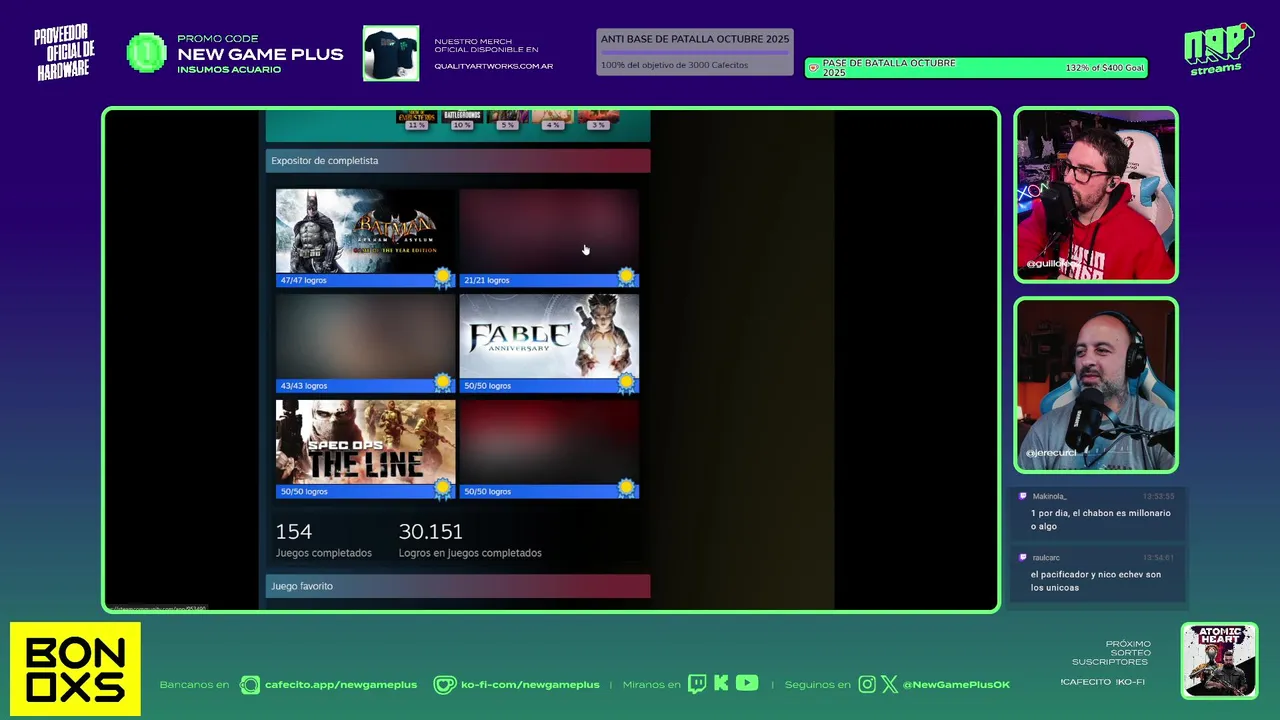Click the ribbon badge on Spec Ops The Line card
1280x720 pixels.
[443, 488]
